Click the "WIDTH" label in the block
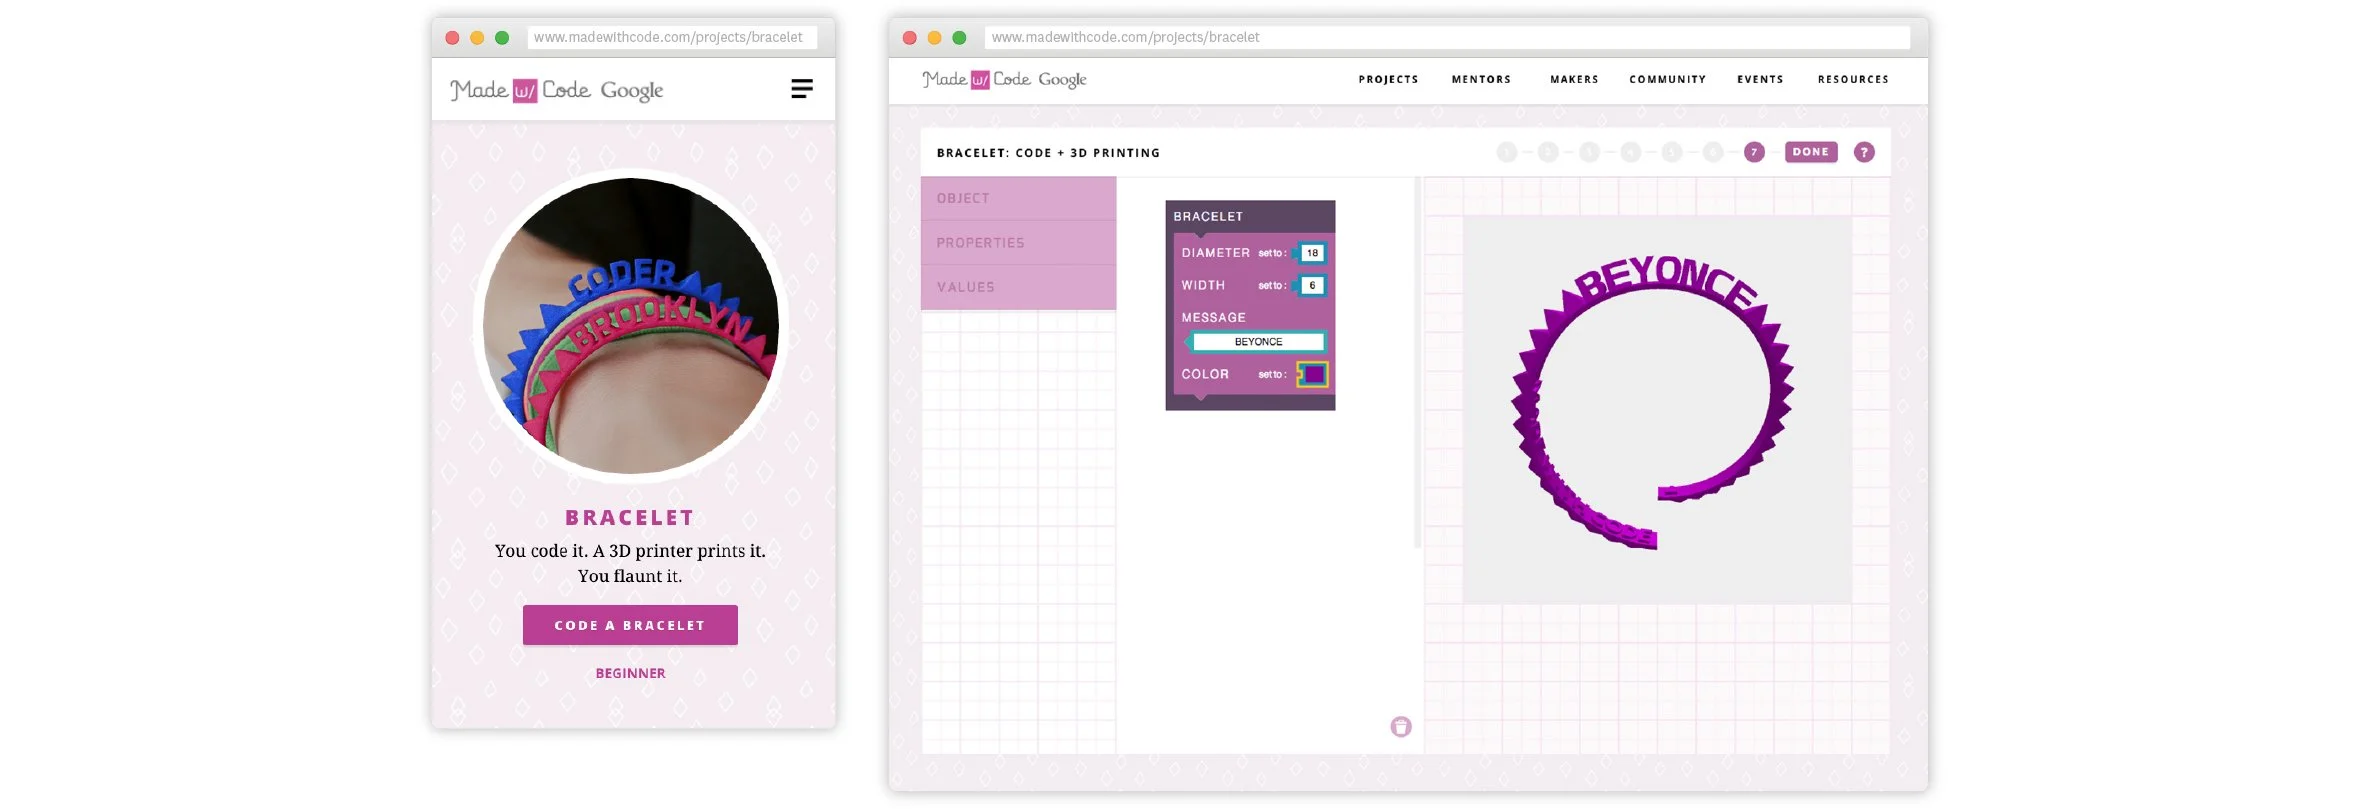This screenshot has width=2360, height=809. [x=1203, y=285]
